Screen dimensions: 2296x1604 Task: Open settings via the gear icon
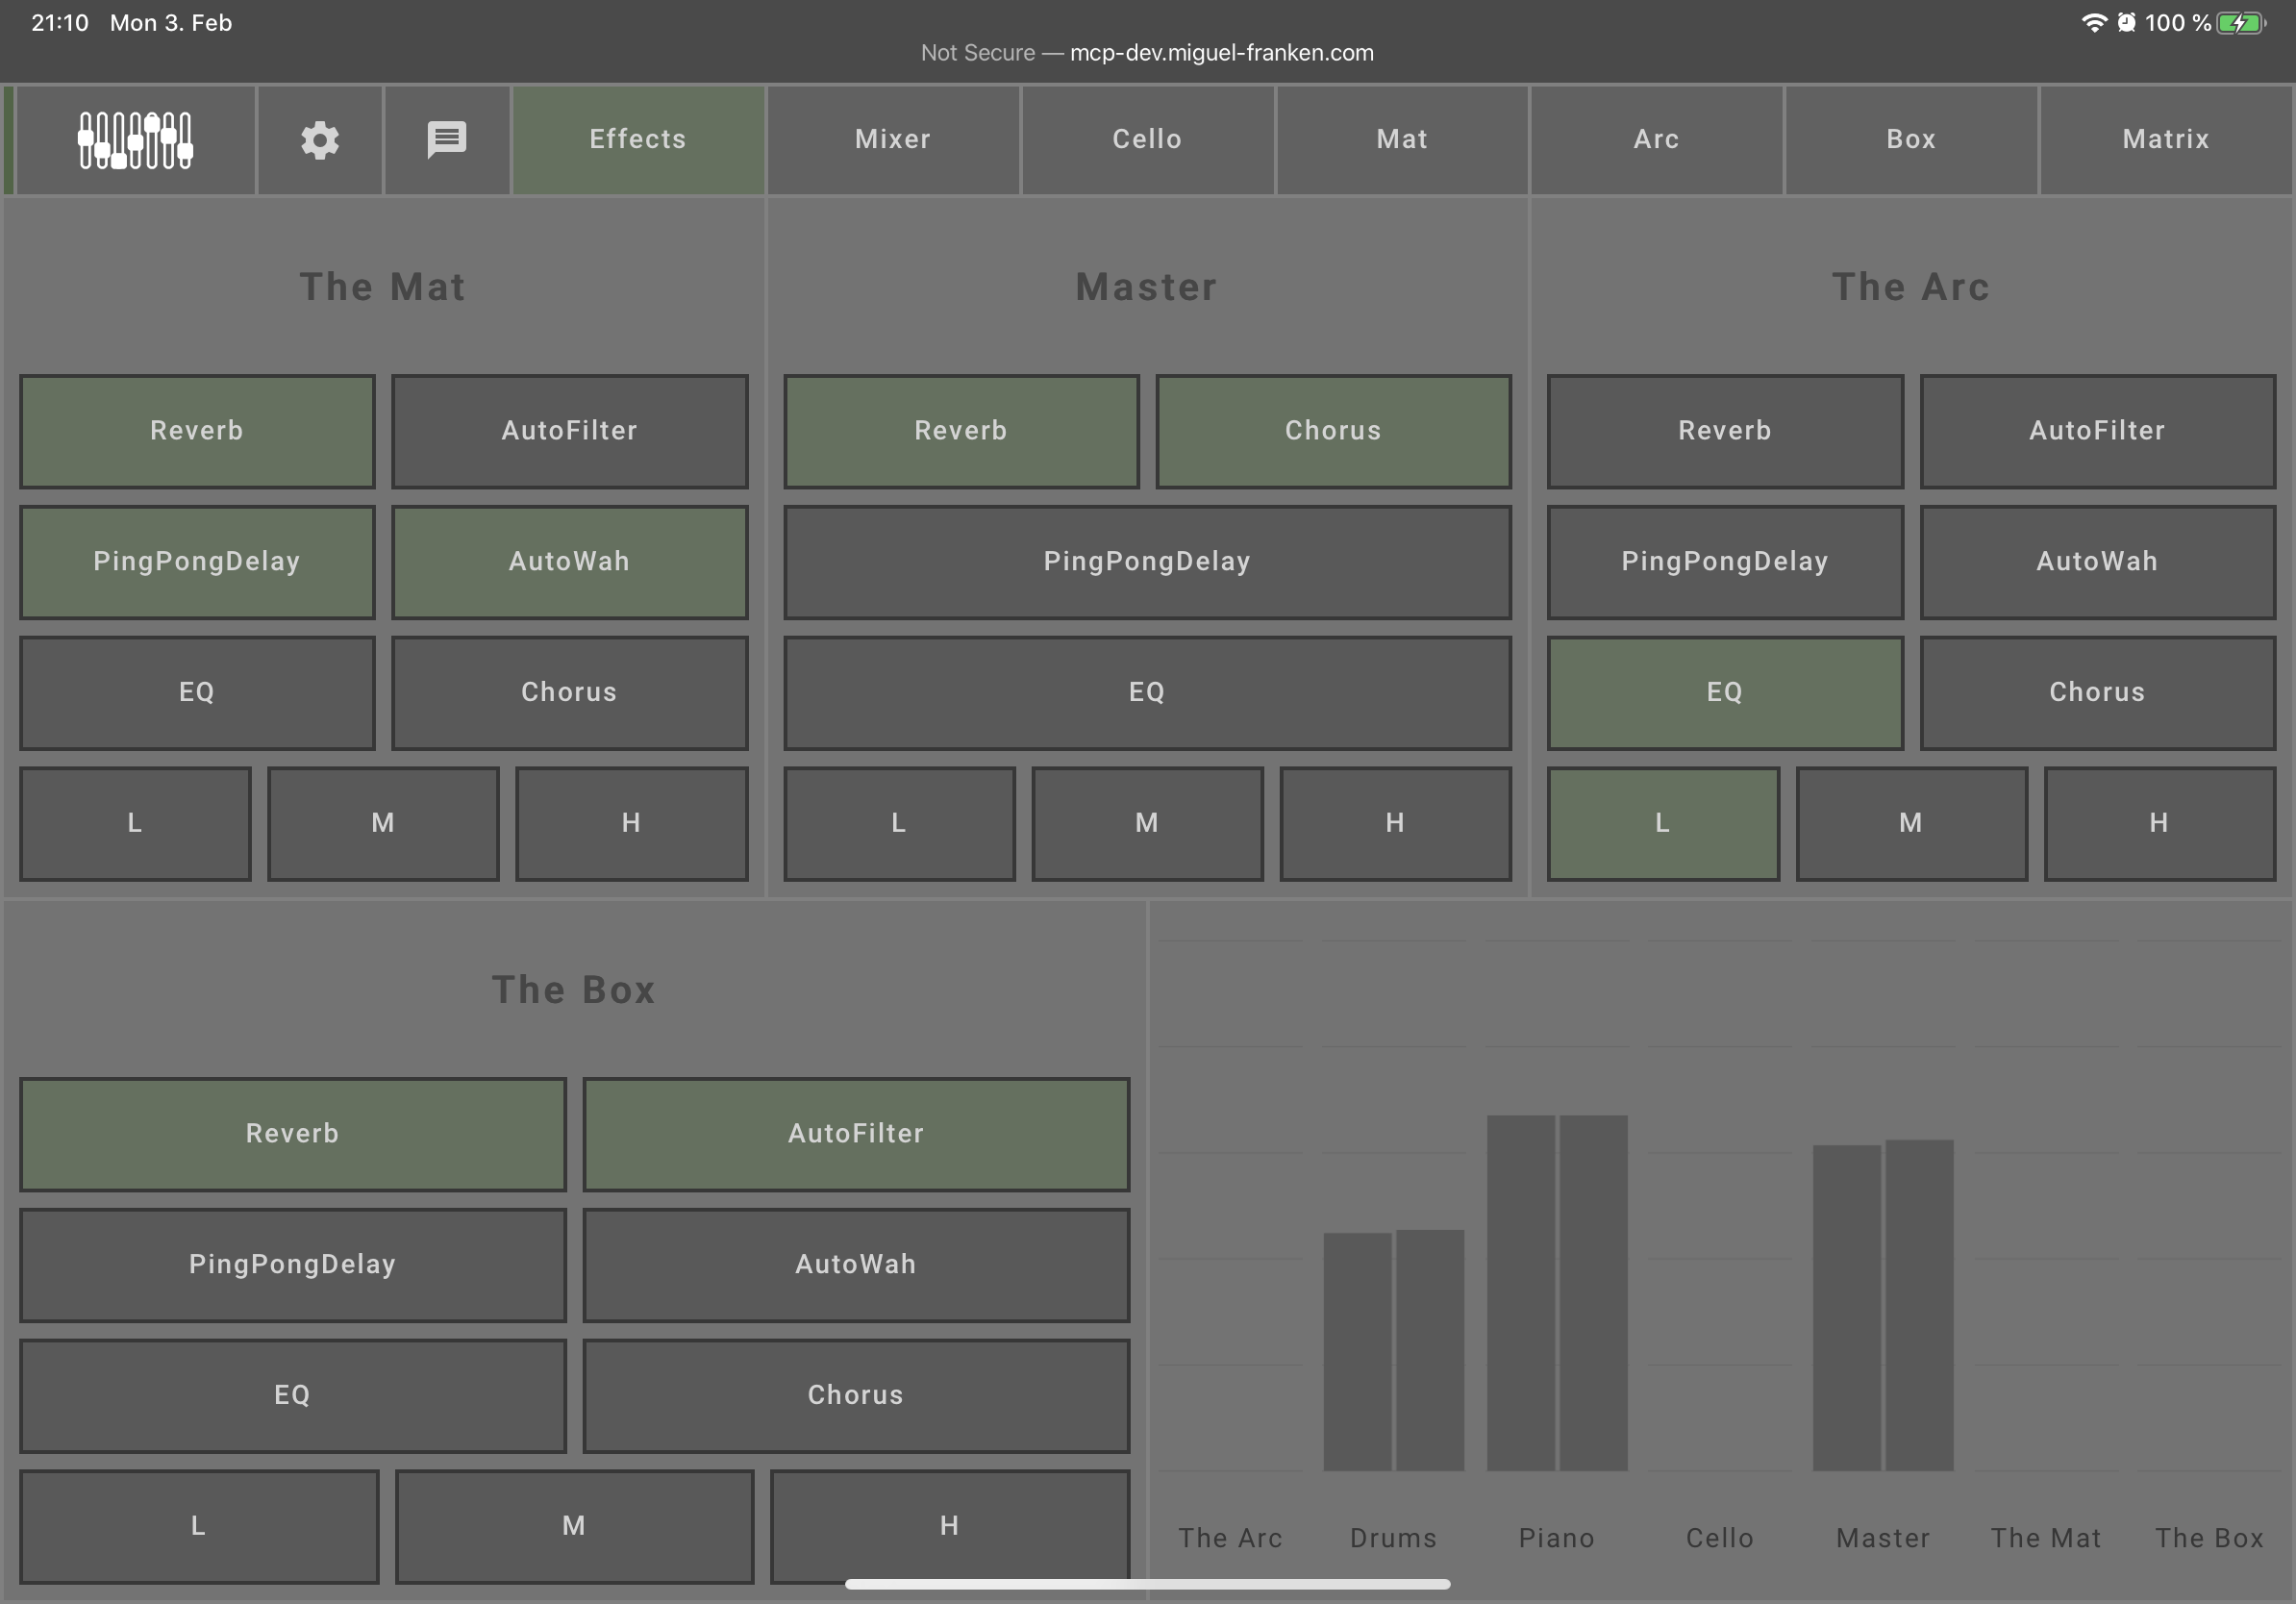pyautogui.click(x=320, y=139)
